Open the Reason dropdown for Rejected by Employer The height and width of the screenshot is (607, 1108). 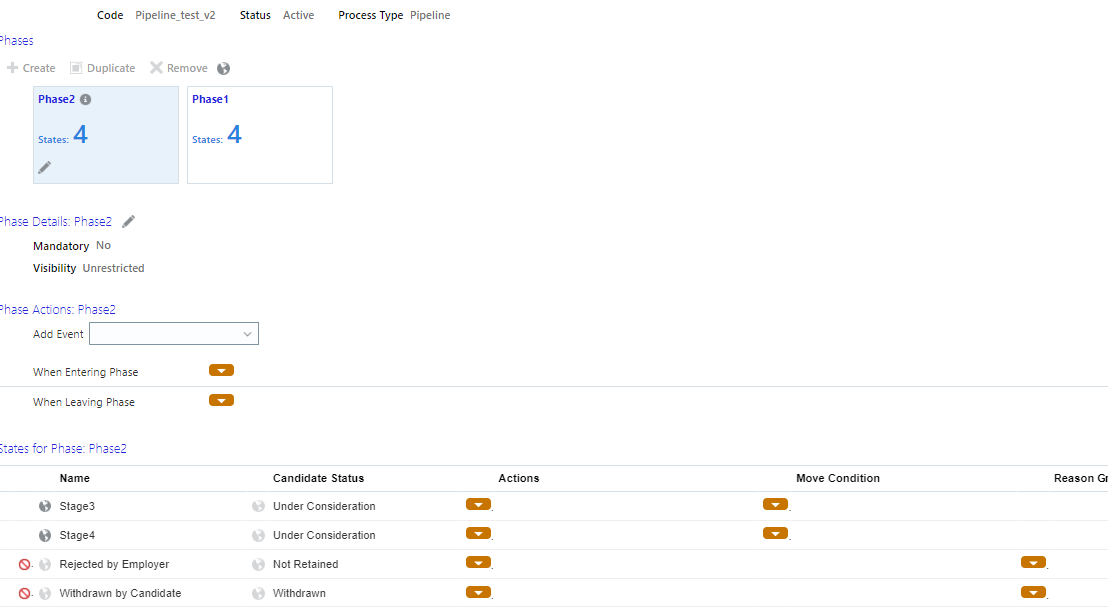1033,562
